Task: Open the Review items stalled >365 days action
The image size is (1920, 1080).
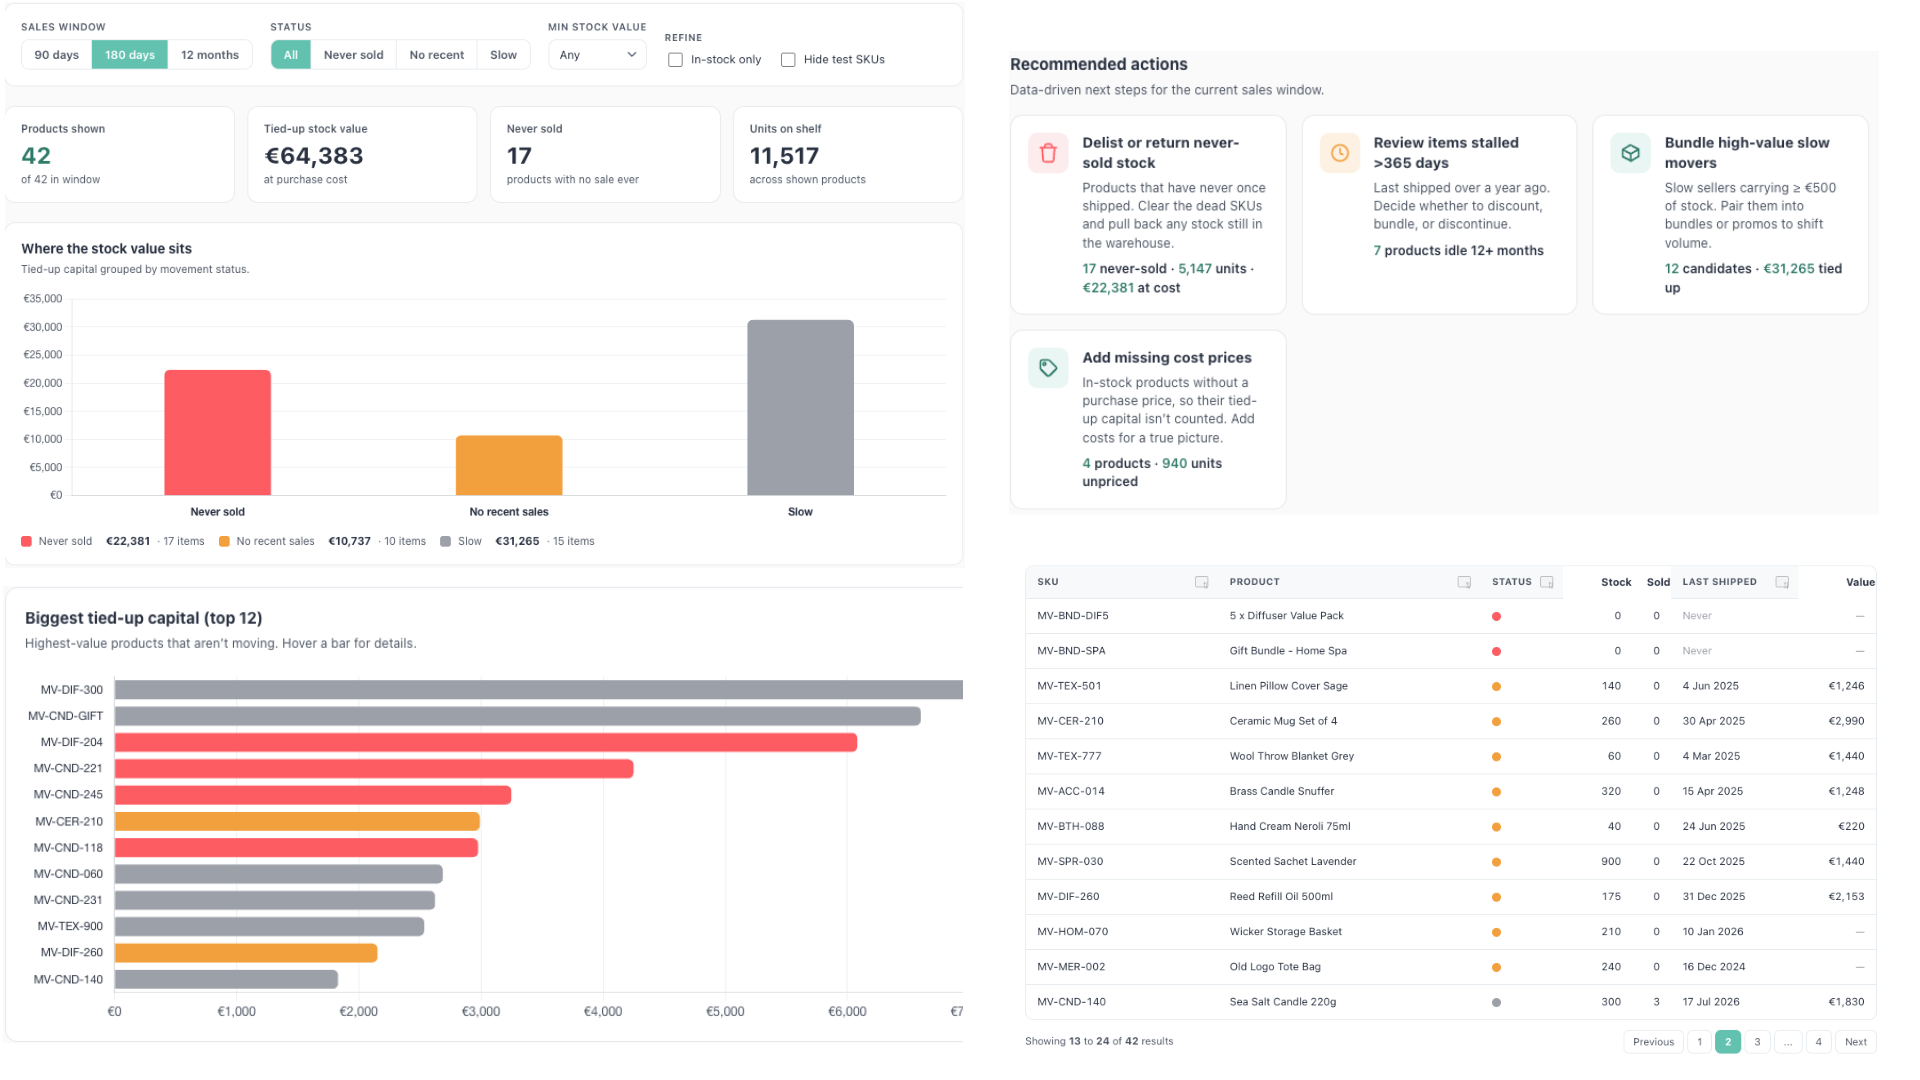Action: (x=1439, y=215)
